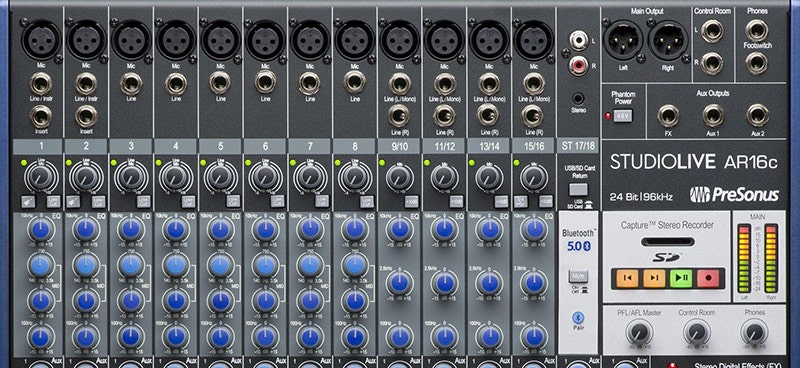Viewport: 800px width, 368px height.
Task: Click the Control Room L output jack
Action: tap(712, 31)
